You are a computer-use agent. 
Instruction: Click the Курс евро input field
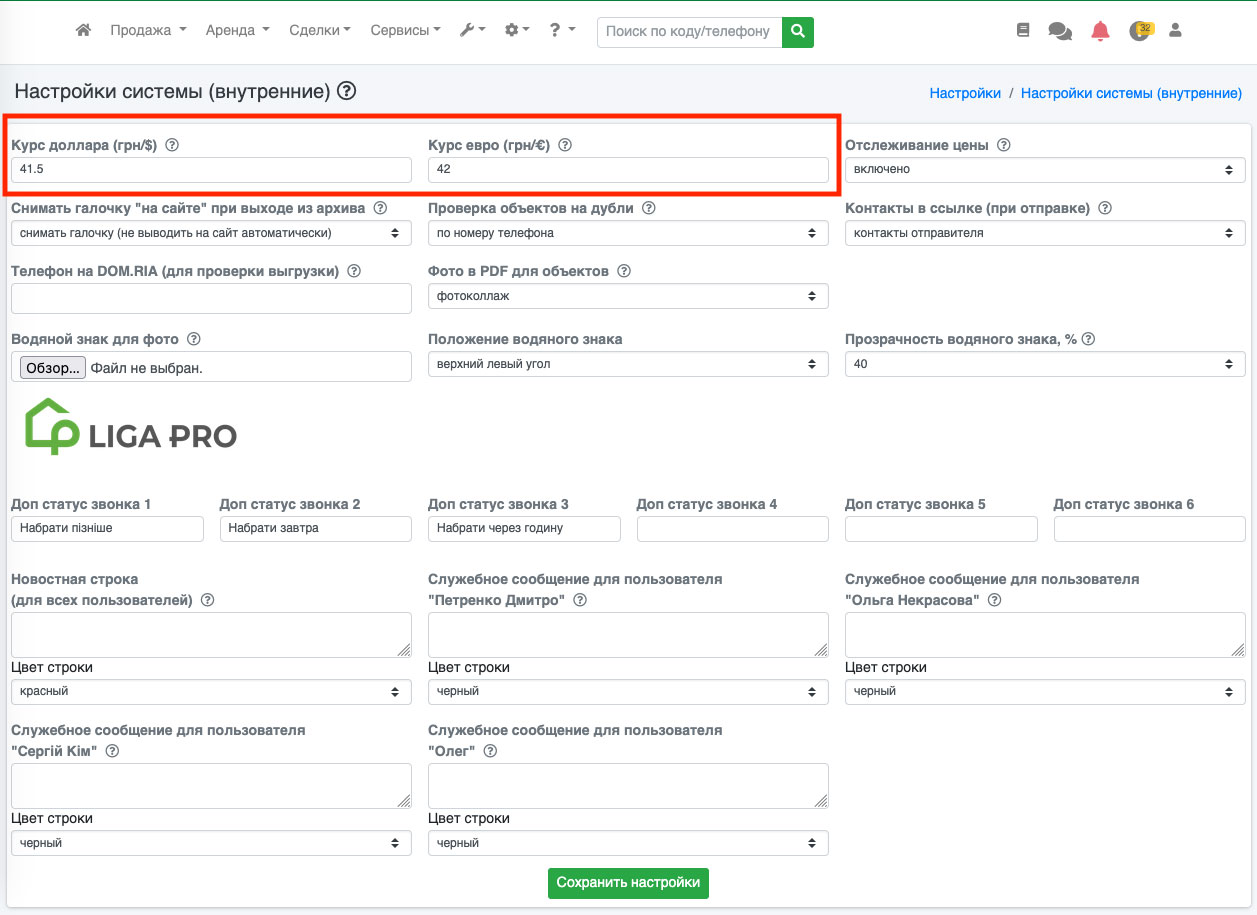(x=628, y=170)
